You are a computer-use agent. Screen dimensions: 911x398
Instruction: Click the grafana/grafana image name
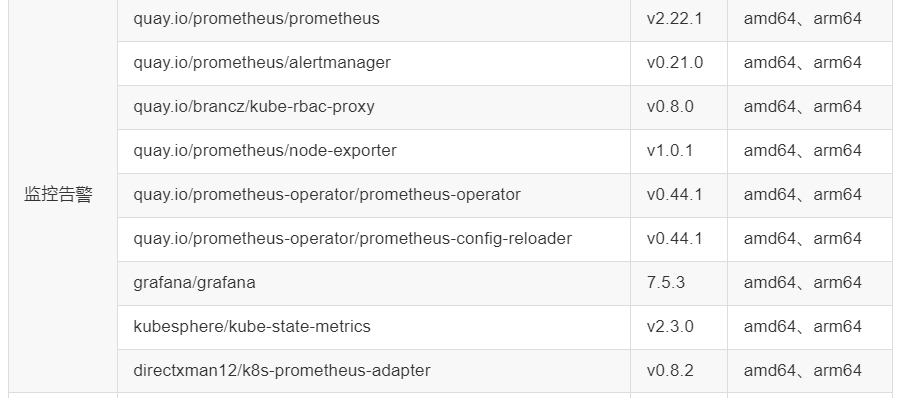[194, 283]
